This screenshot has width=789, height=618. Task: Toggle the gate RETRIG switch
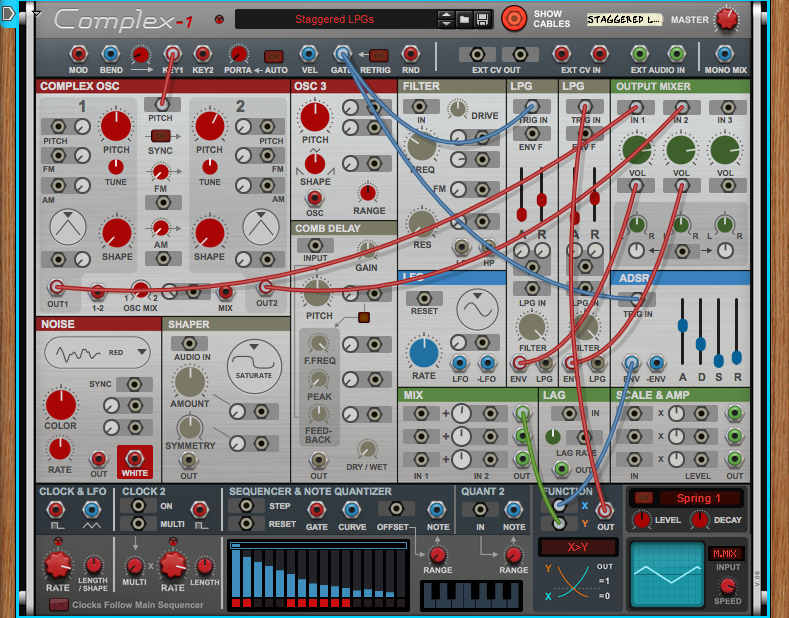378,55
